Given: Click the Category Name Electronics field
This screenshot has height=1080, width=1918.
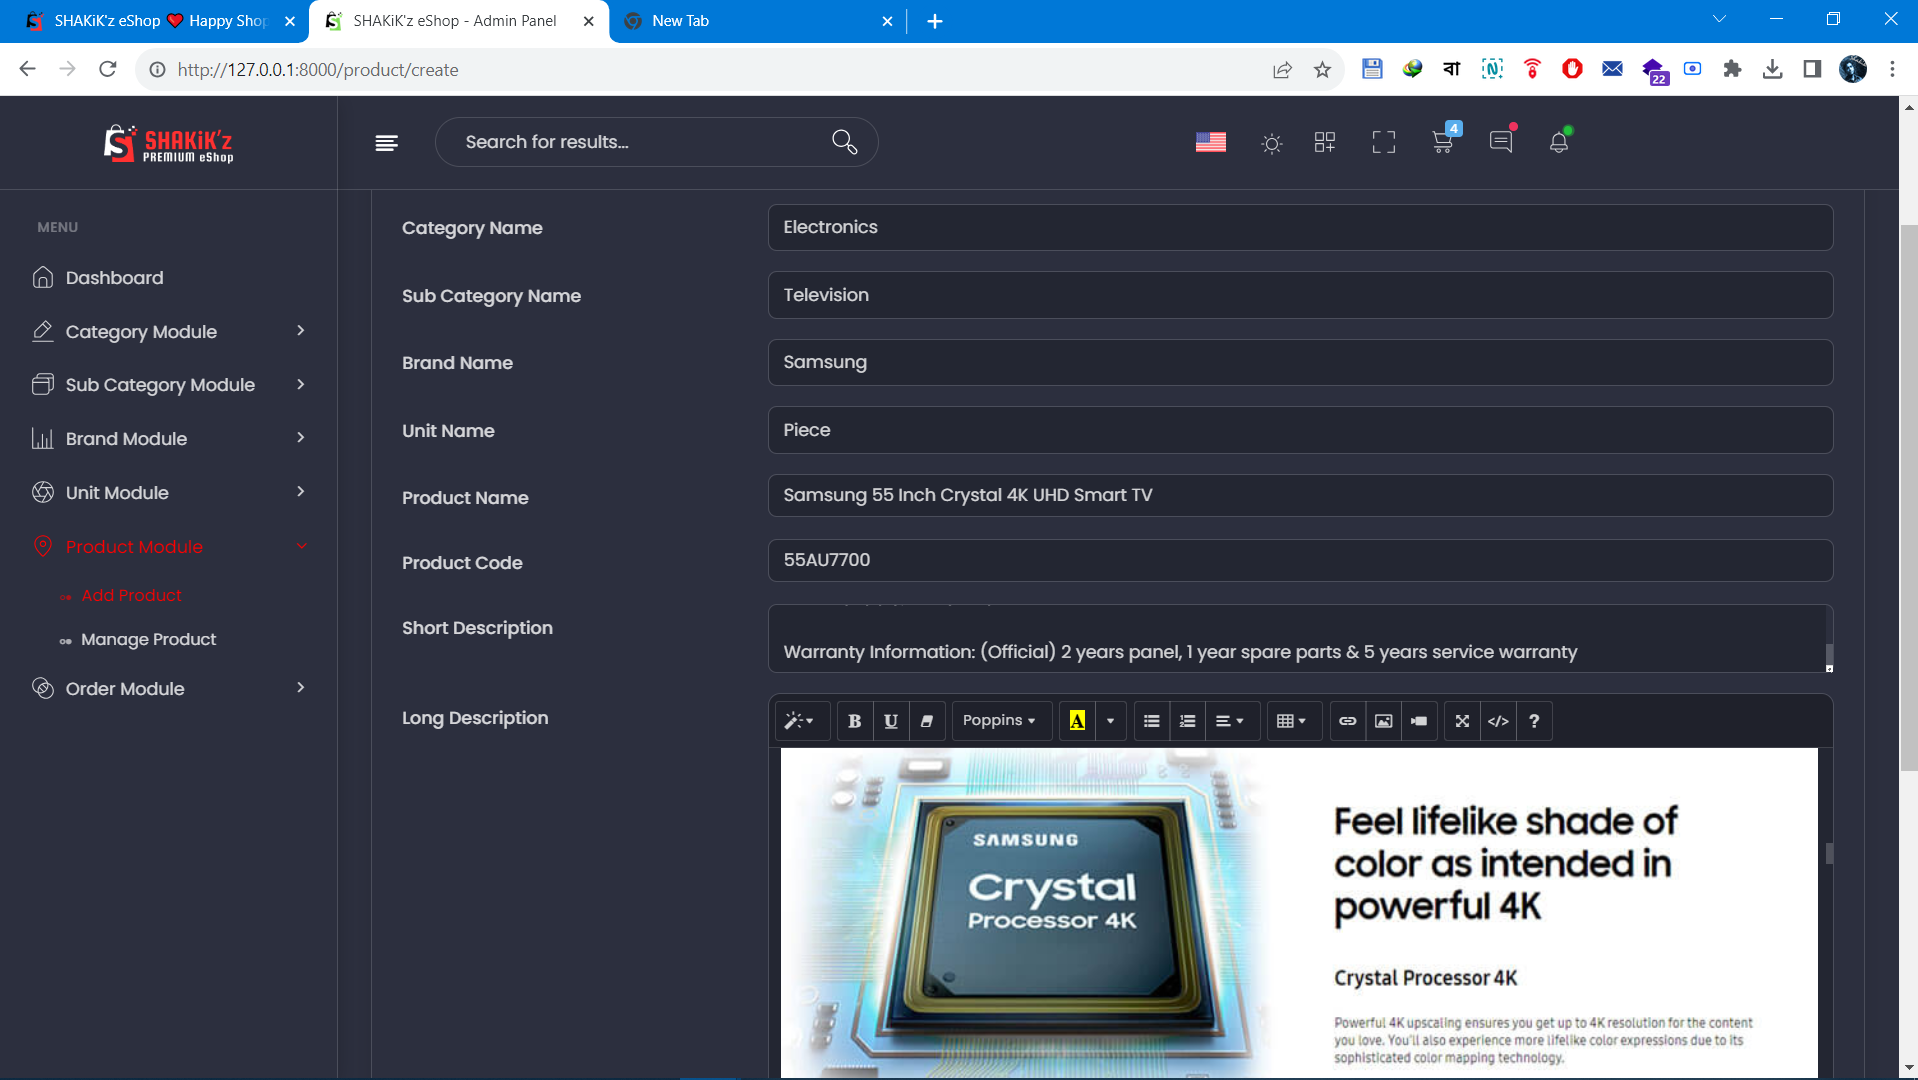Looking at the screenshot, I should pyautogui.click(x=1300, y=227).
